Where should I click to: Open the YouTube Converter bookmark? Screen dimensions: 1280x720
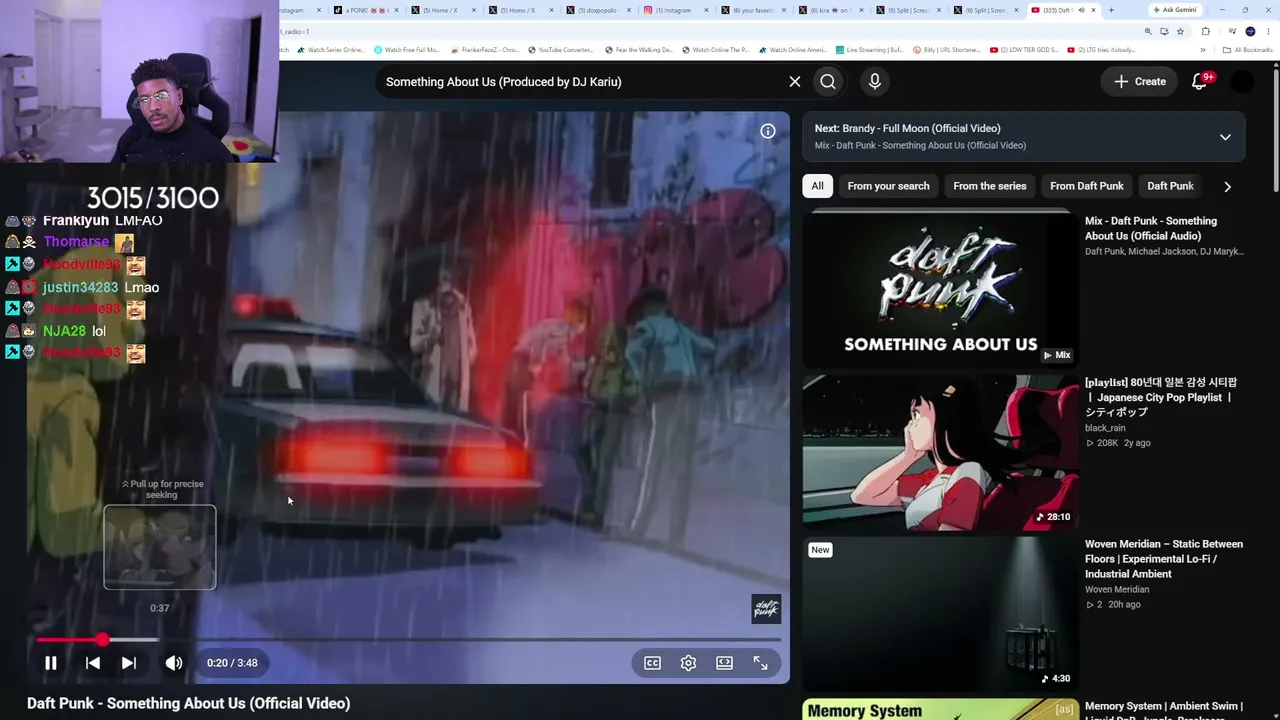pyautogui.click(x=561, y=50)
